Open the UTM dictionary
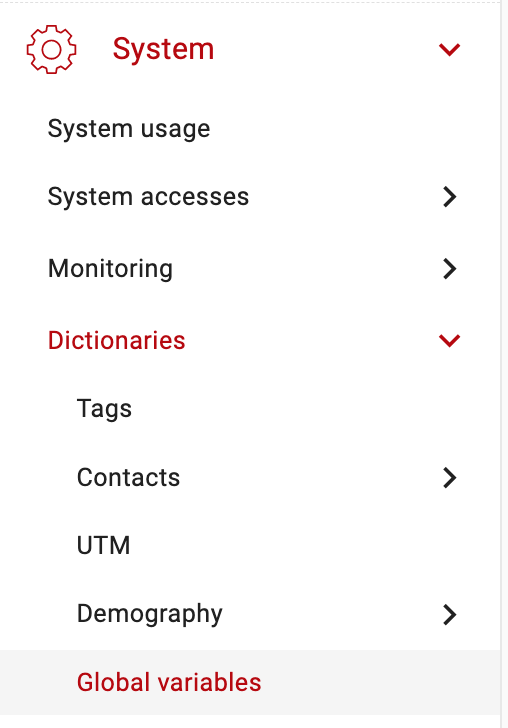This screenshot has width=508, height=728. [x=104, y=545]
